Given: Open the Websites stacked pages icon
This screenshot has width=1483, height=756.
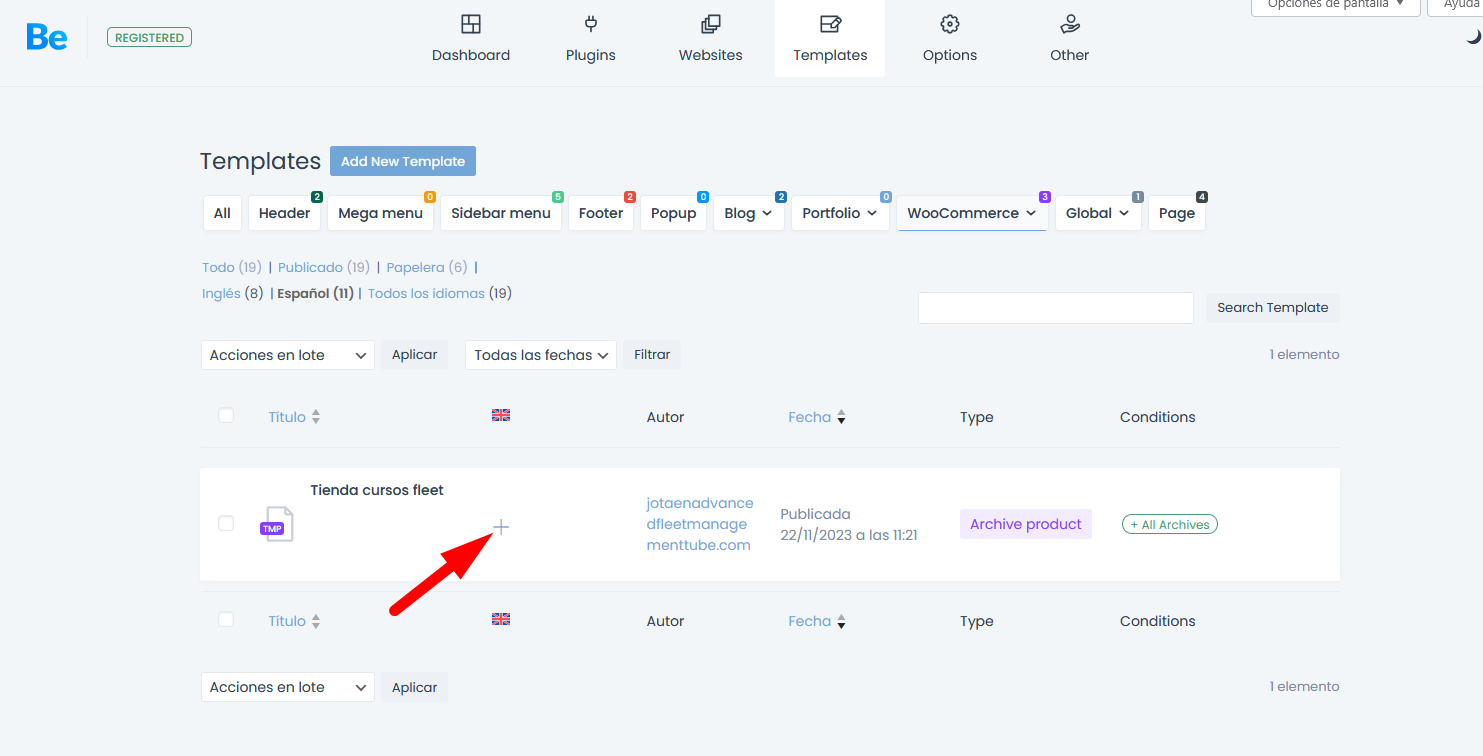Looking at the screenshot, I should point(710,24).
